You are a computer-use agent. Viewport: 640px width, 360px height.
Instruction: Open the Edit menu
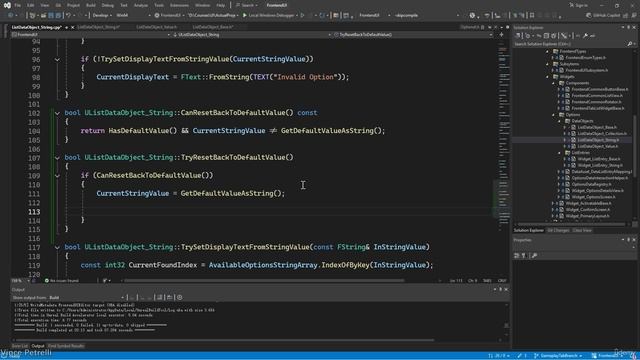31,5
